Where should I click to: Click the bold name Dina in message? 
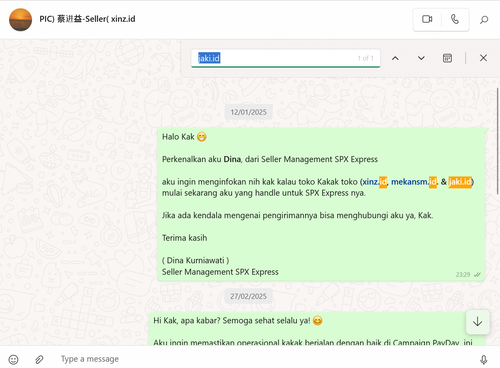click(x=232, y=159)
